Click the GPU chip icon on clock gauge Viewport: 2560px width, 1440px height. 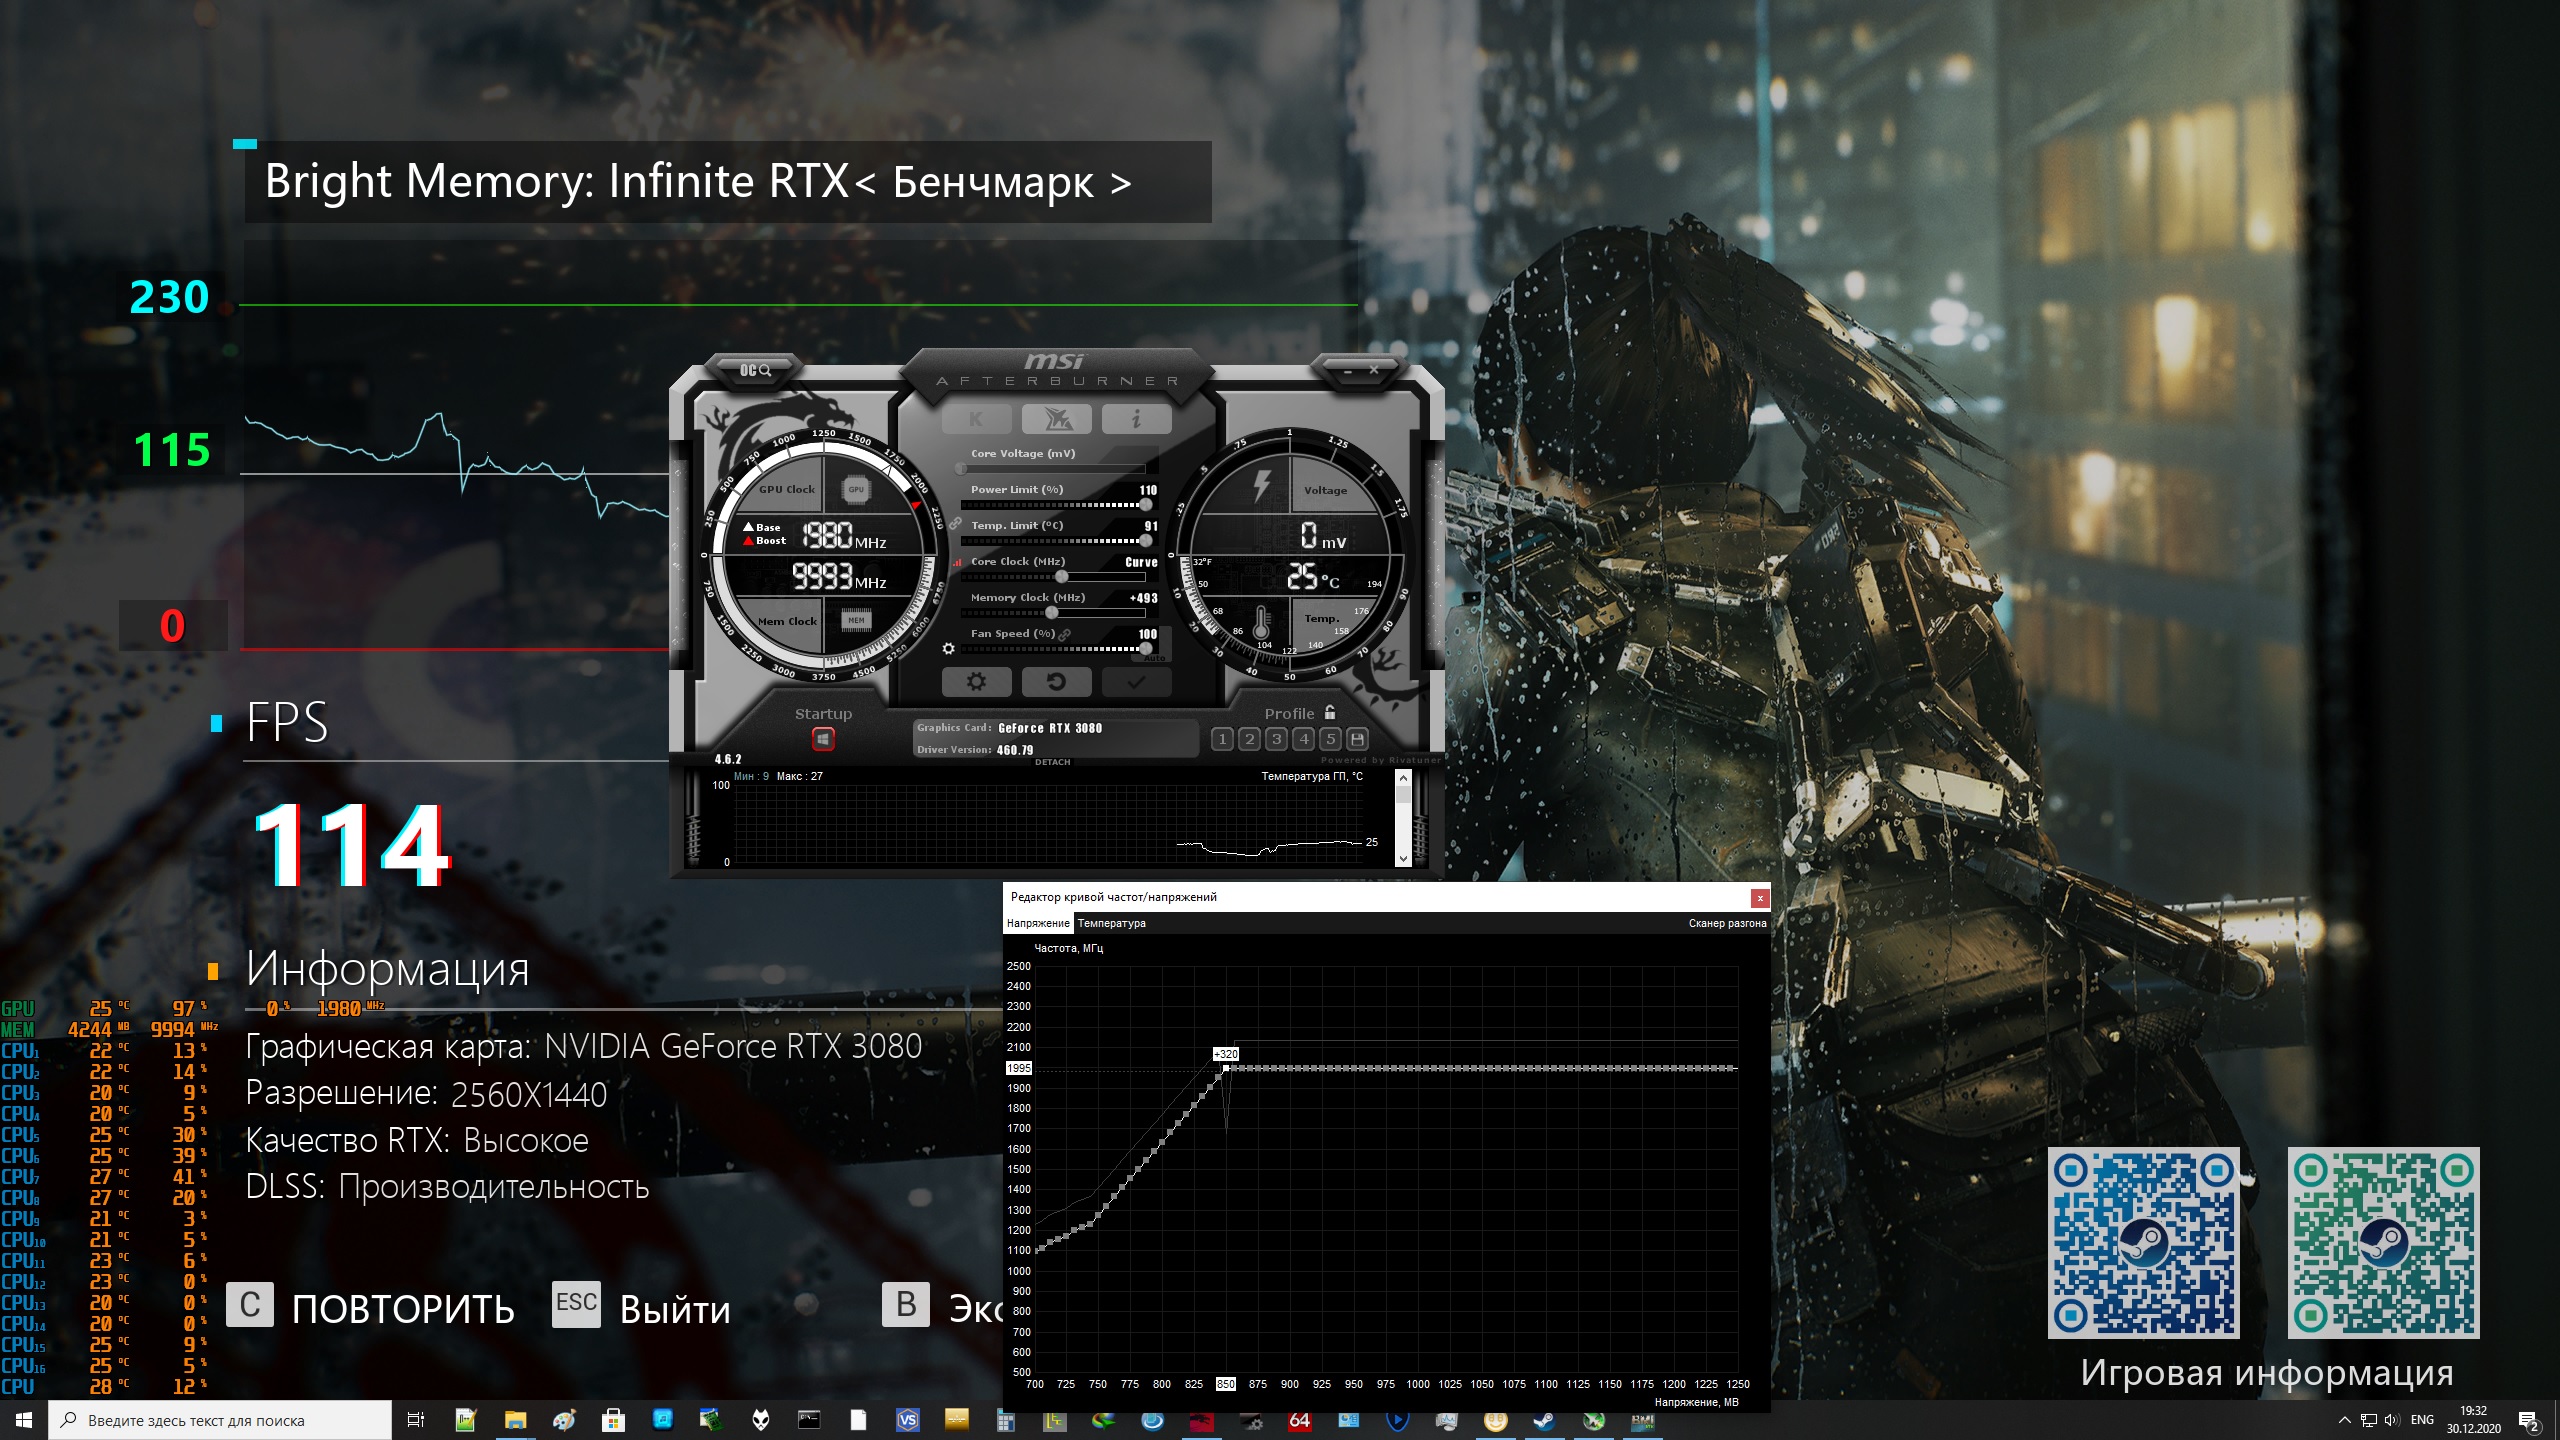click(856, 489)
